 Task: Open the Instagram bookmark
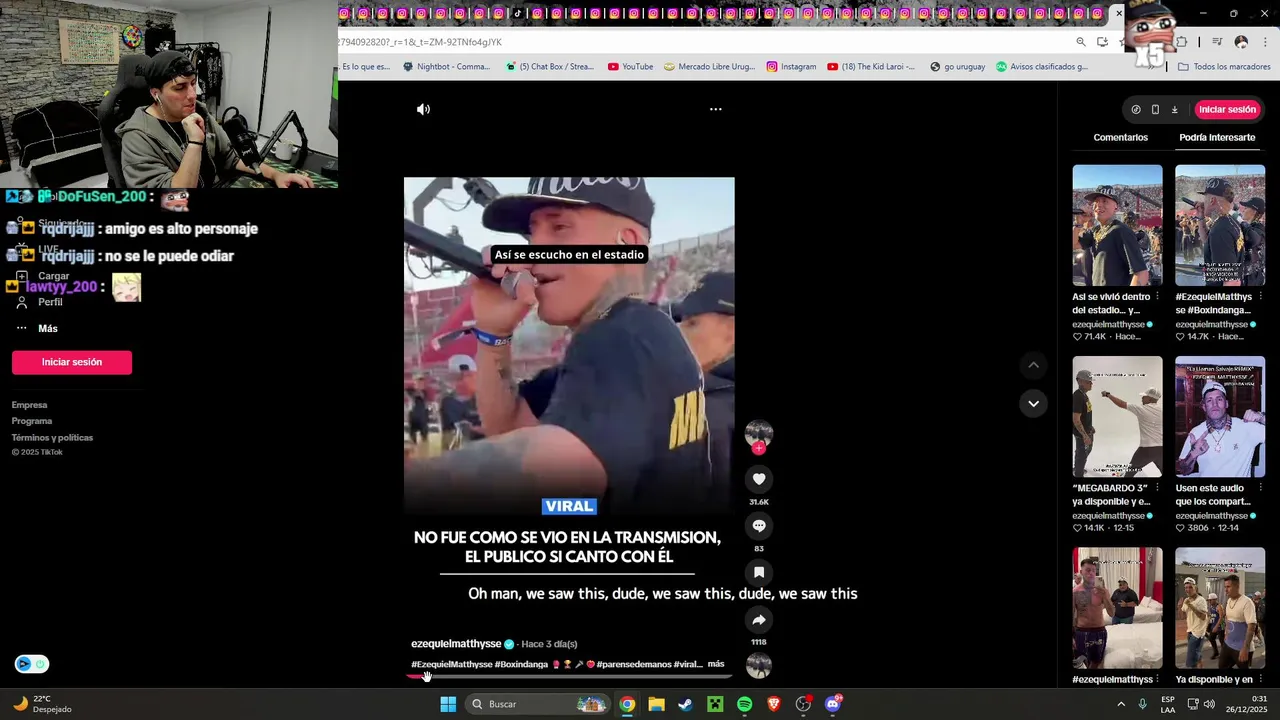coord(791,67)
